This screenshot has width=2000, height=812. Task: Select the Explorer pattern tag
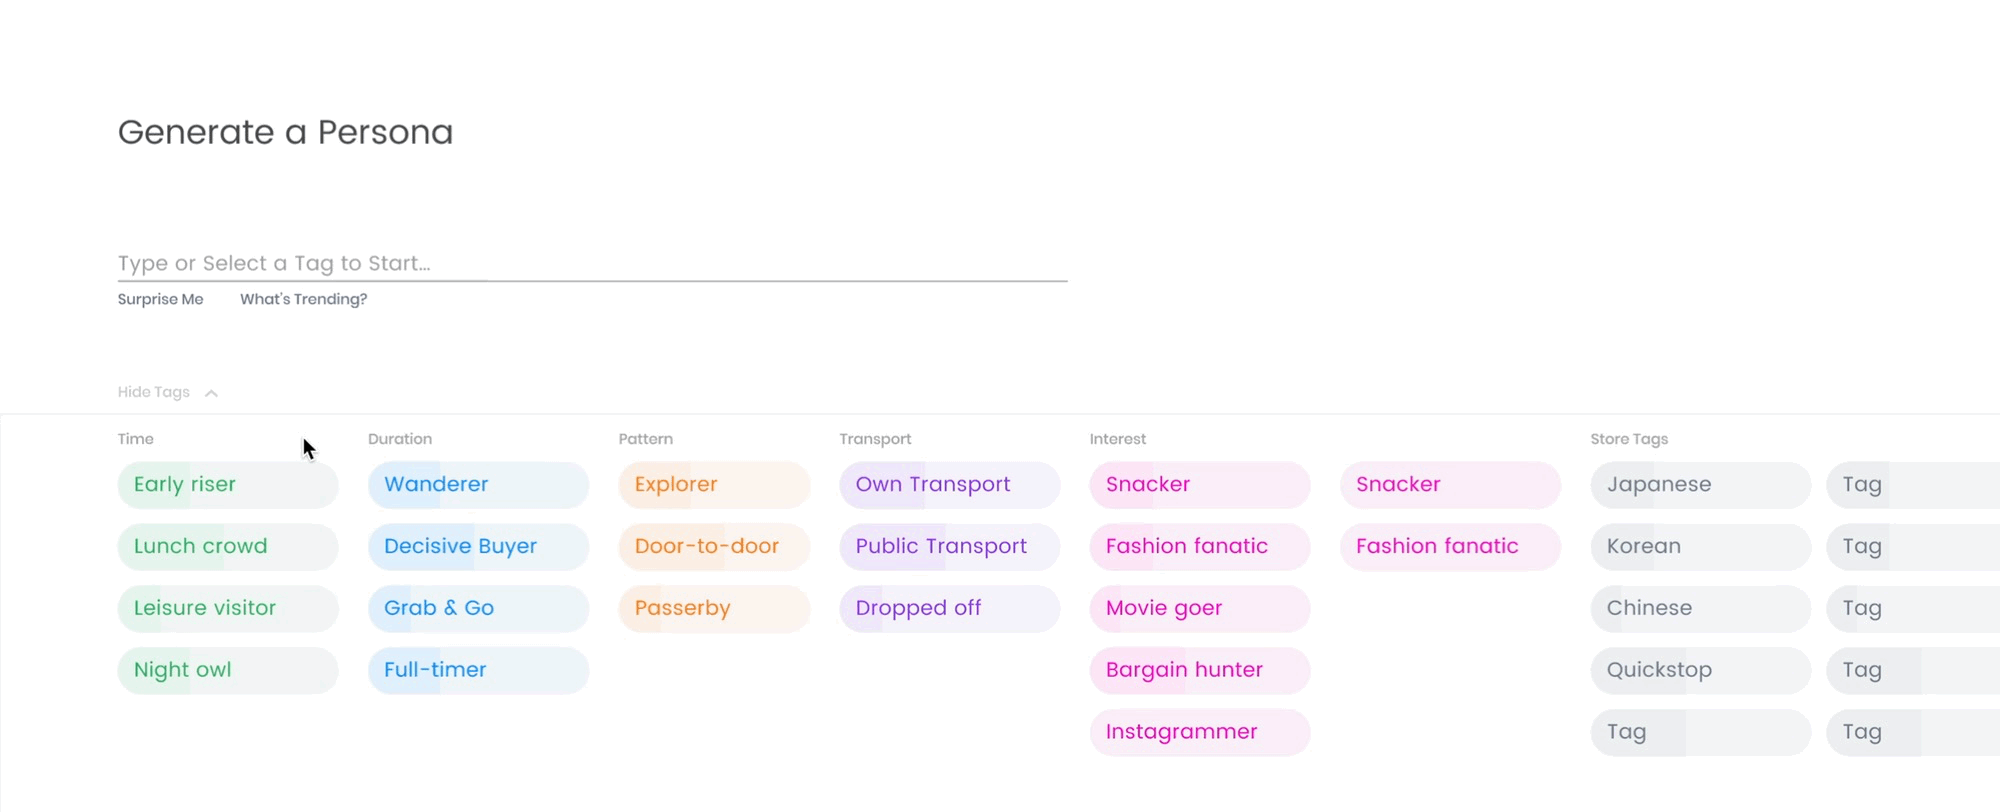[714, 485]
